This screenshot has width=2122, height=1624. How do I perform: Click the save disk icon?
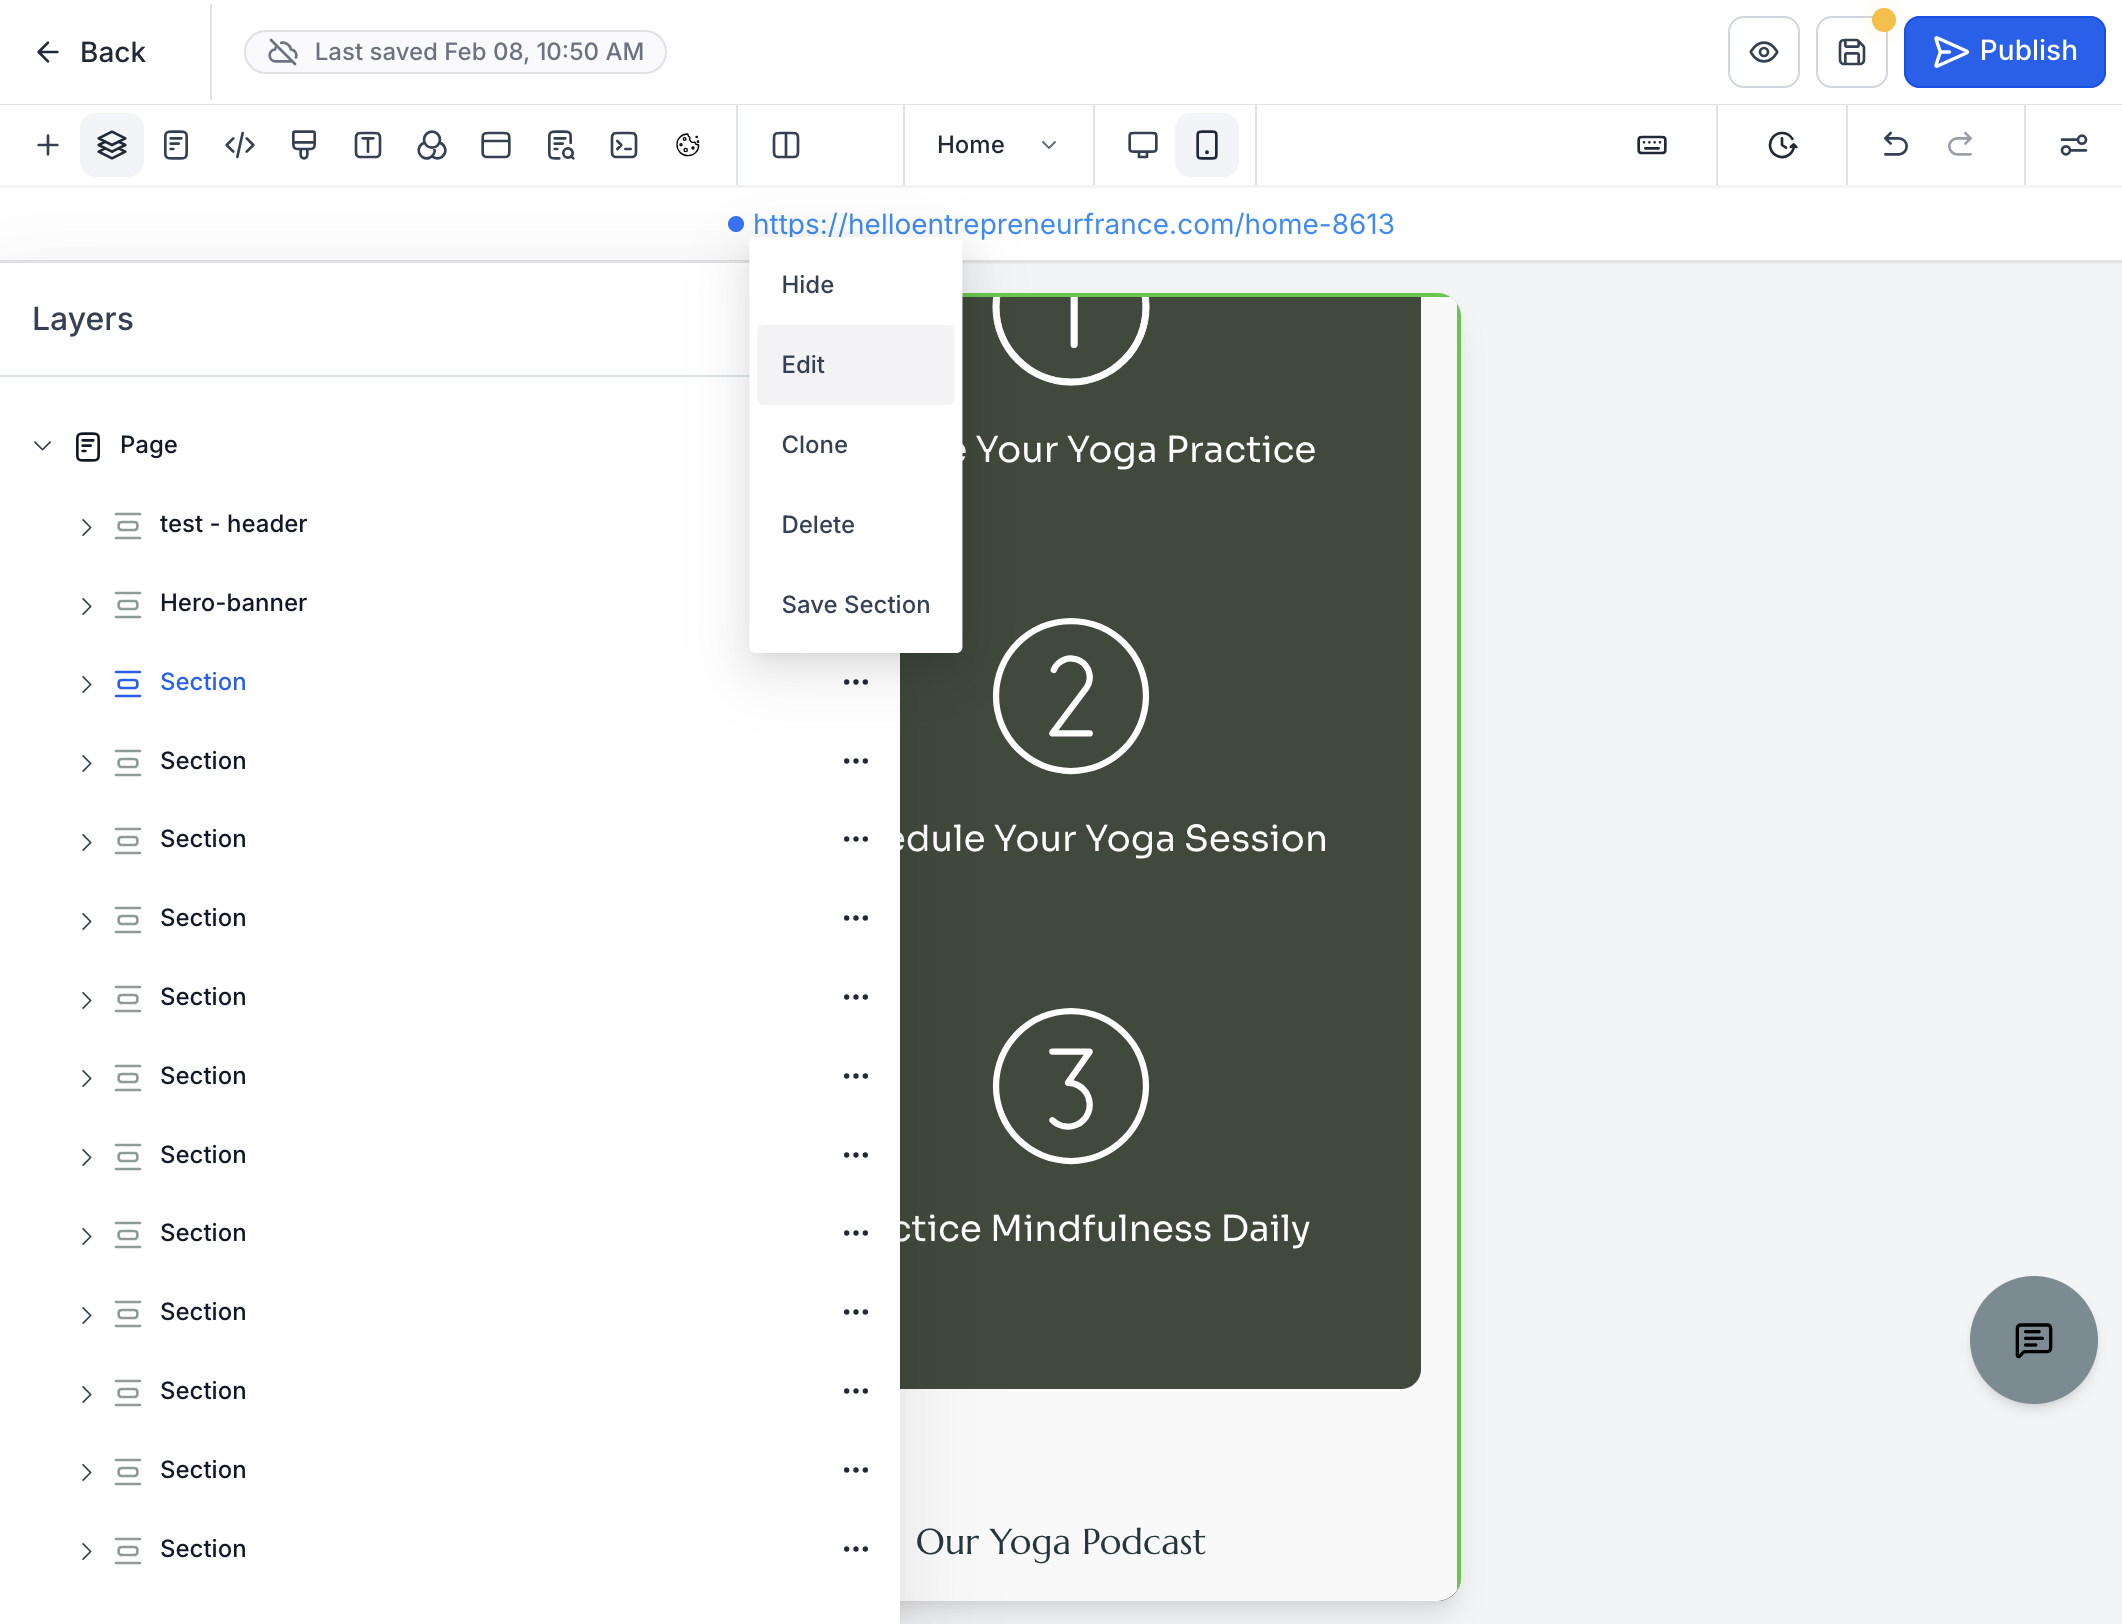(1852, 52)
